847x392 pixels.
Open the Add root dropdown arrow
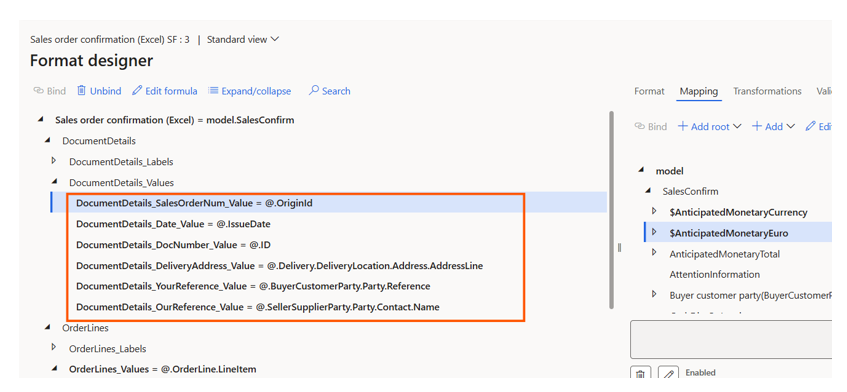(x=737, y=126)
